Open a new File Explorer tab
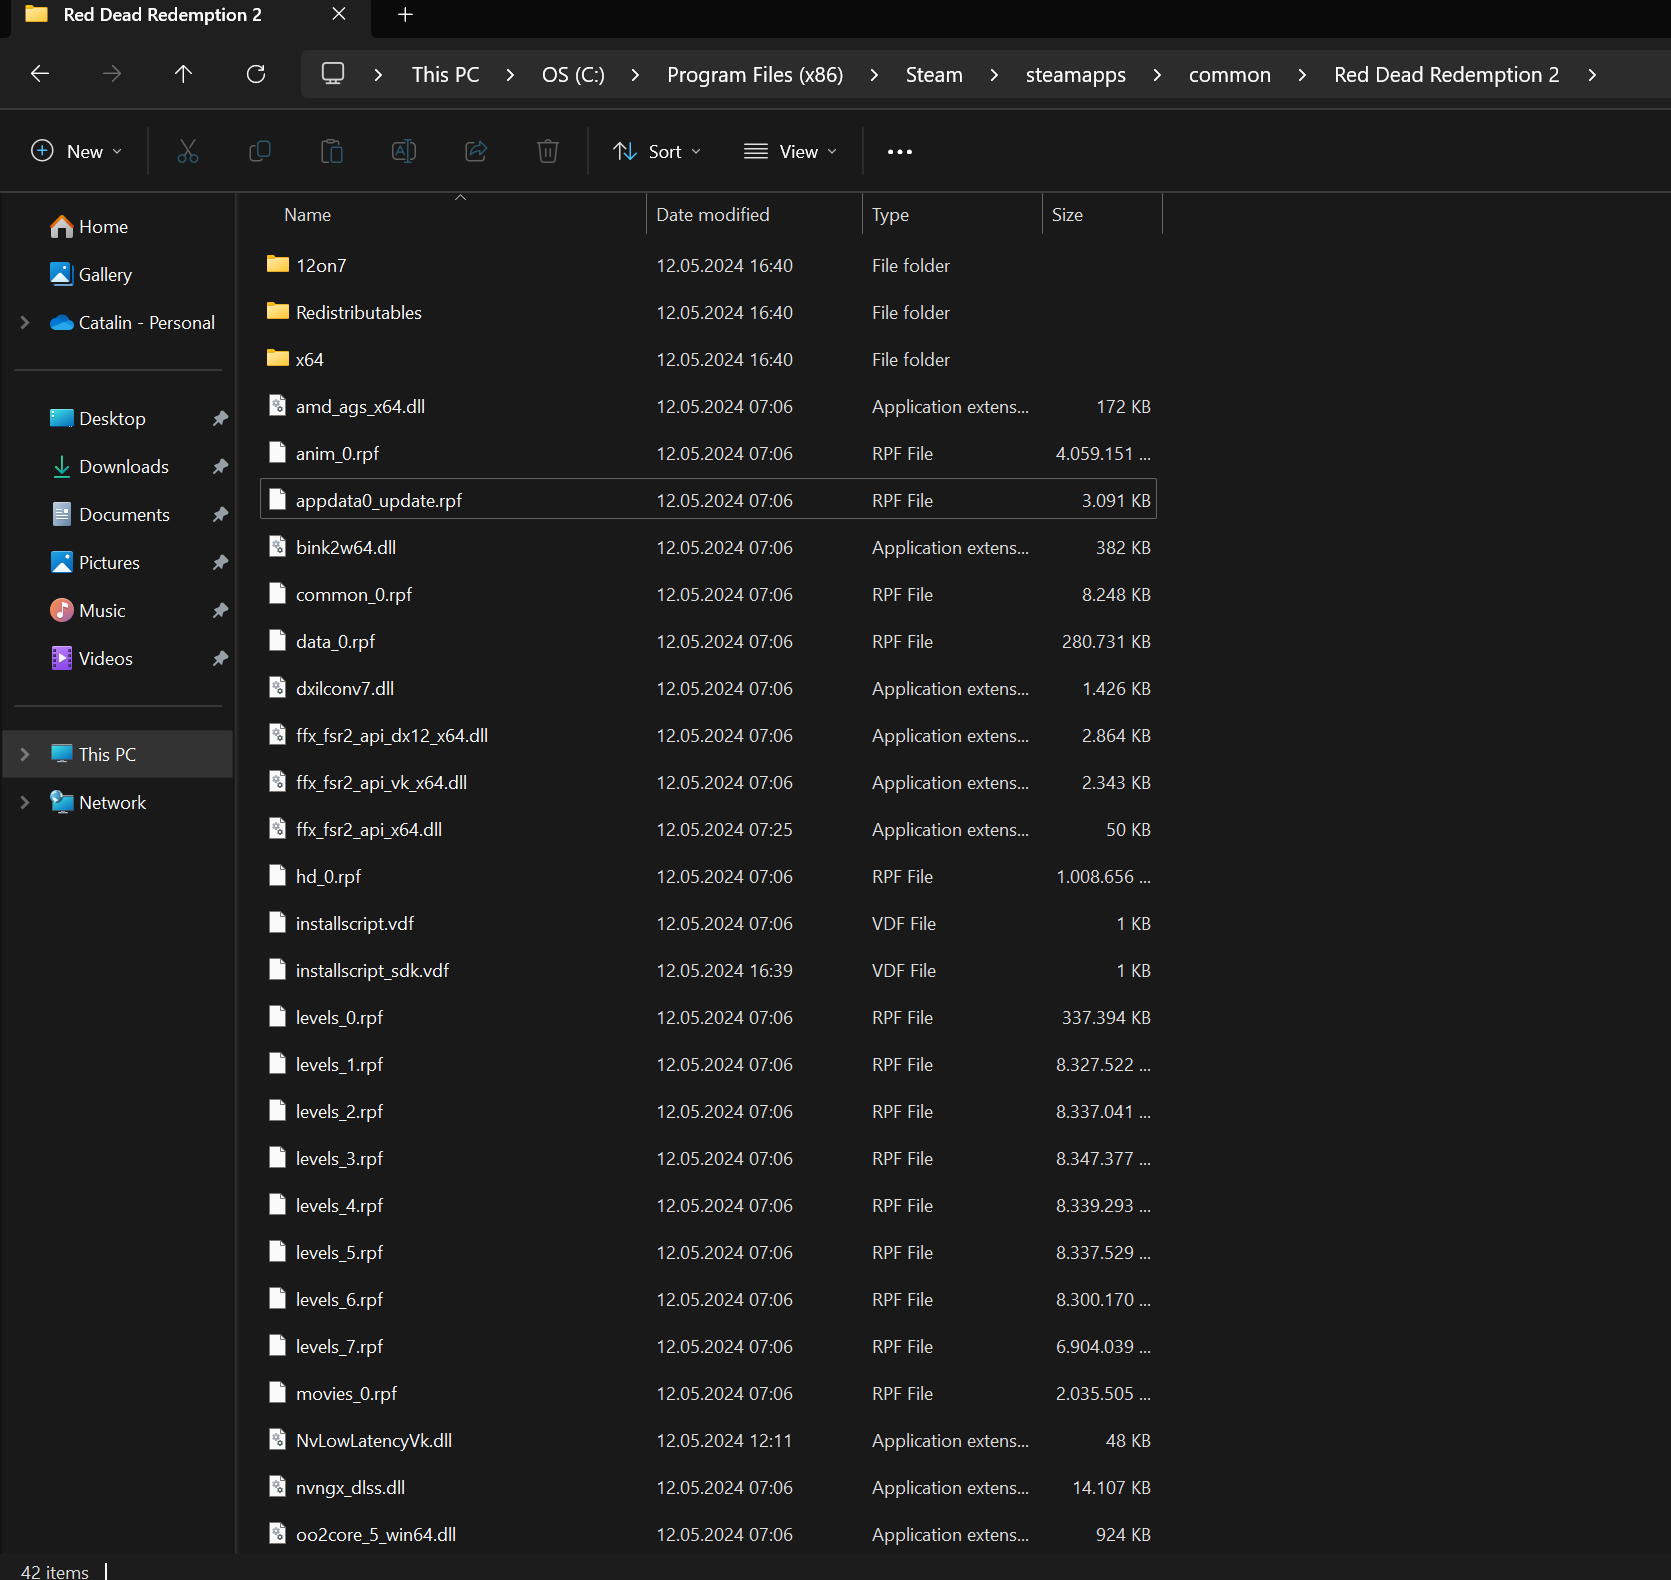 click(x=405, y=15)
